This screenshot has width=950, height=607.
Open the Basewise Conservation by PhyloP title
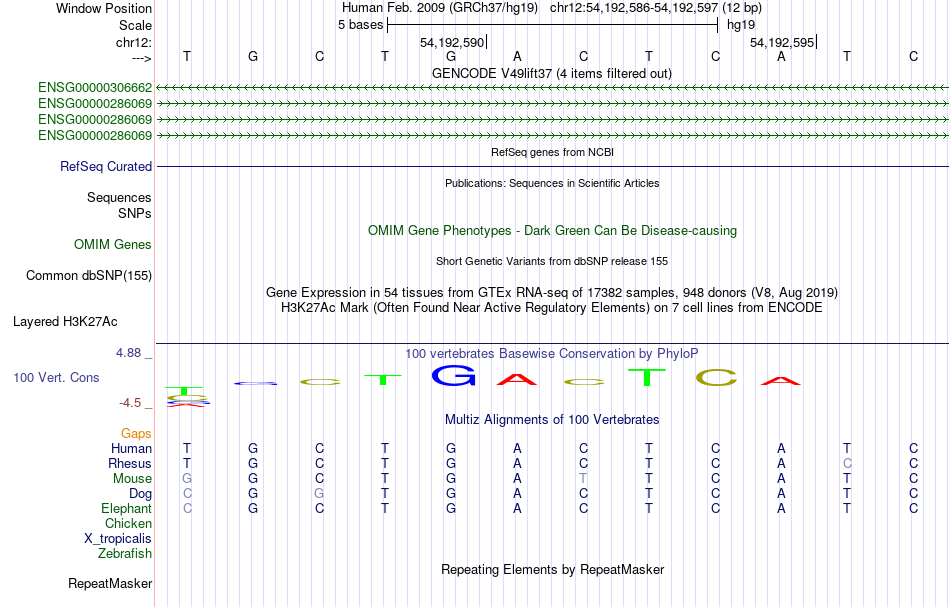tap(552, 353)
